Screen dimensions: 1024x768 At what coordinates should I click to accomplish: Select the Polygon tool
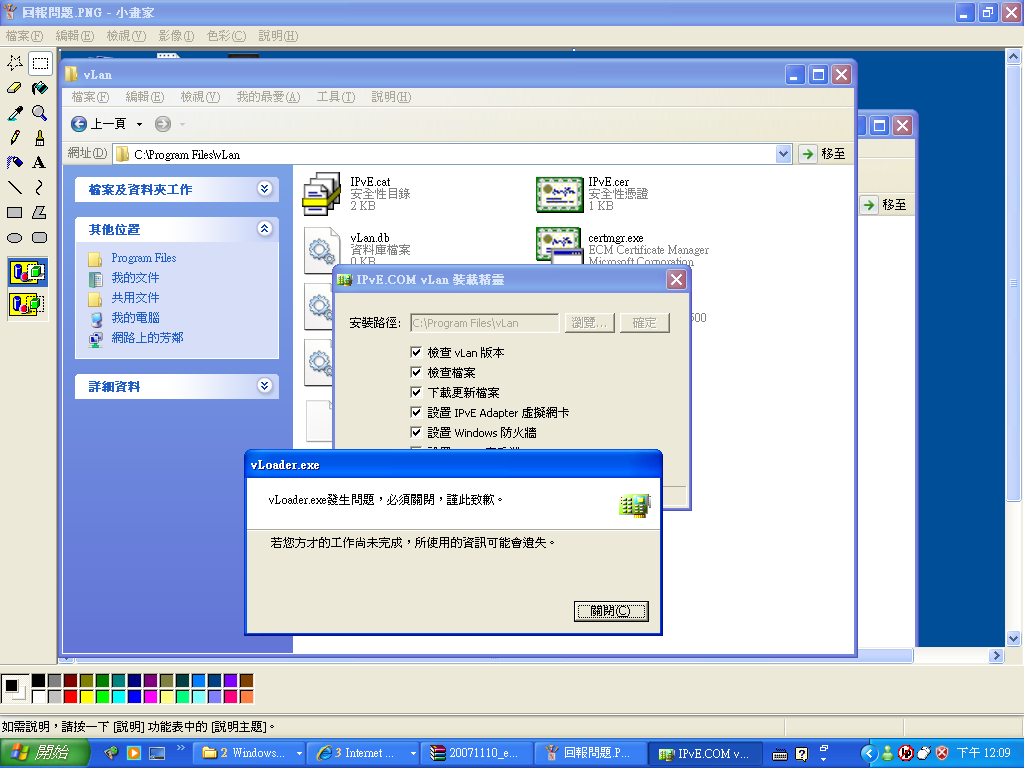tap(40, 212)
